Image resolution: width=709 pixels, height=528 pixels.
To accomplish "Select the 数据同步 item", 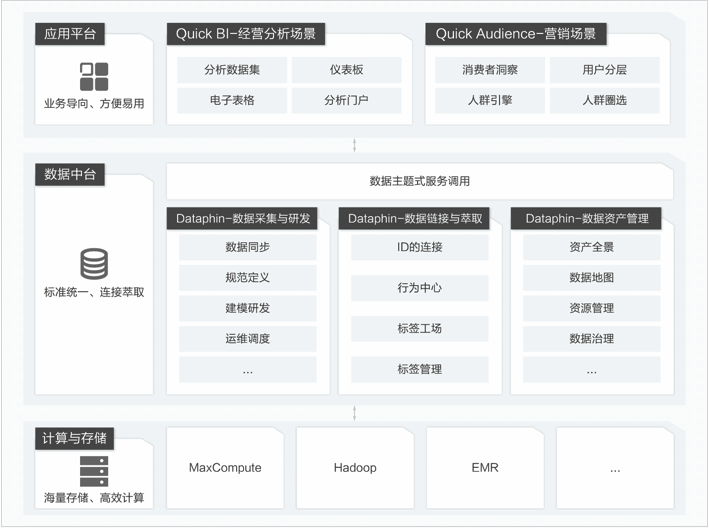I will click(248, 247).
